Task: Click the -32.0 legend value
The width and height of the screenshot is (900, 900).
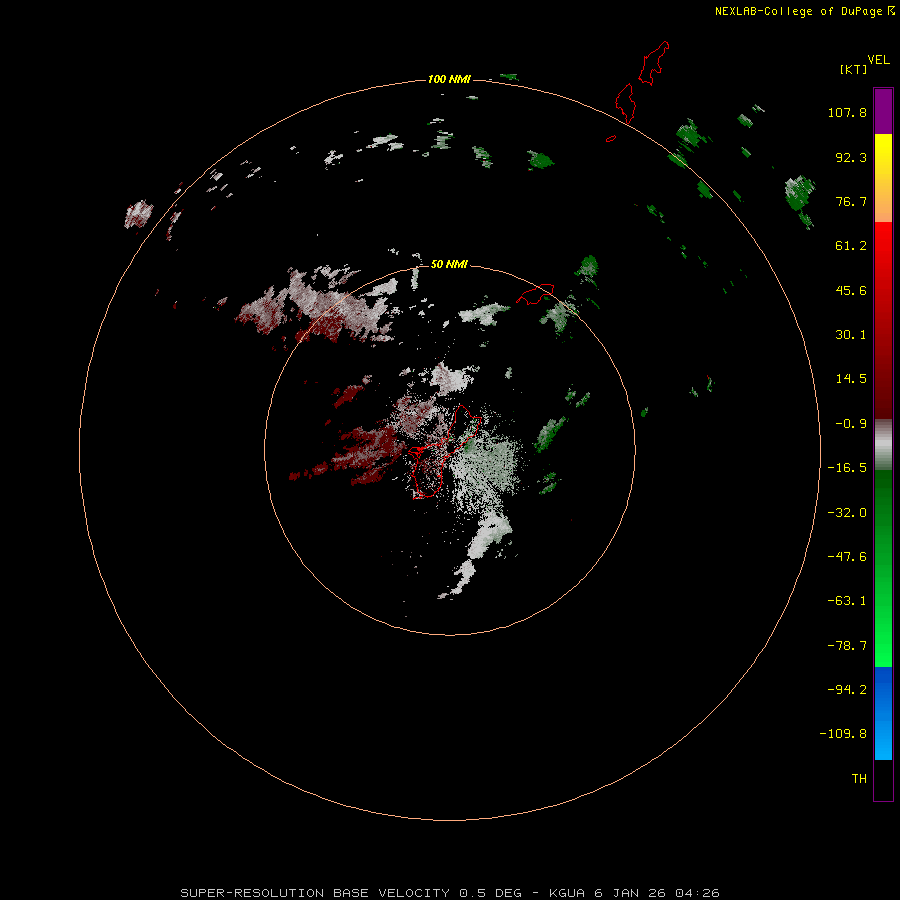Action: 847,513
